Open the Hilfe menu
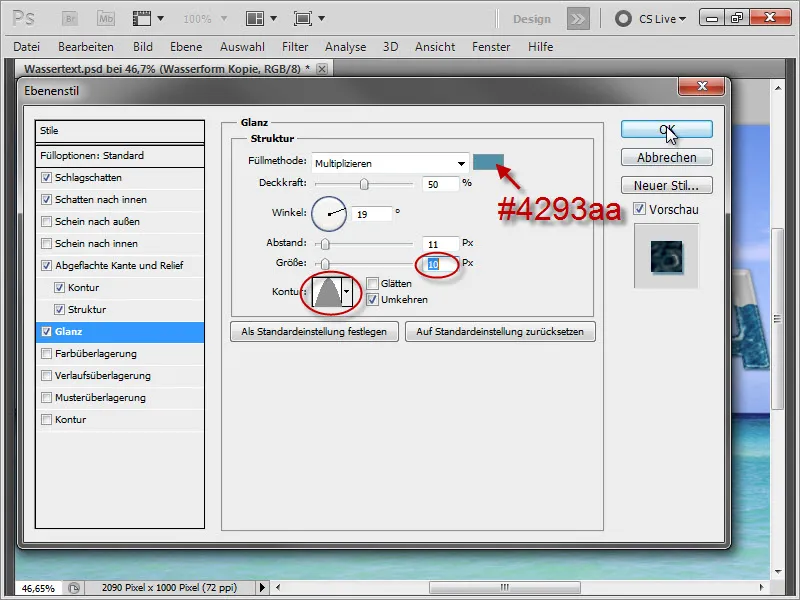This screenshot has width=800, height=600. tap(540, 47)
